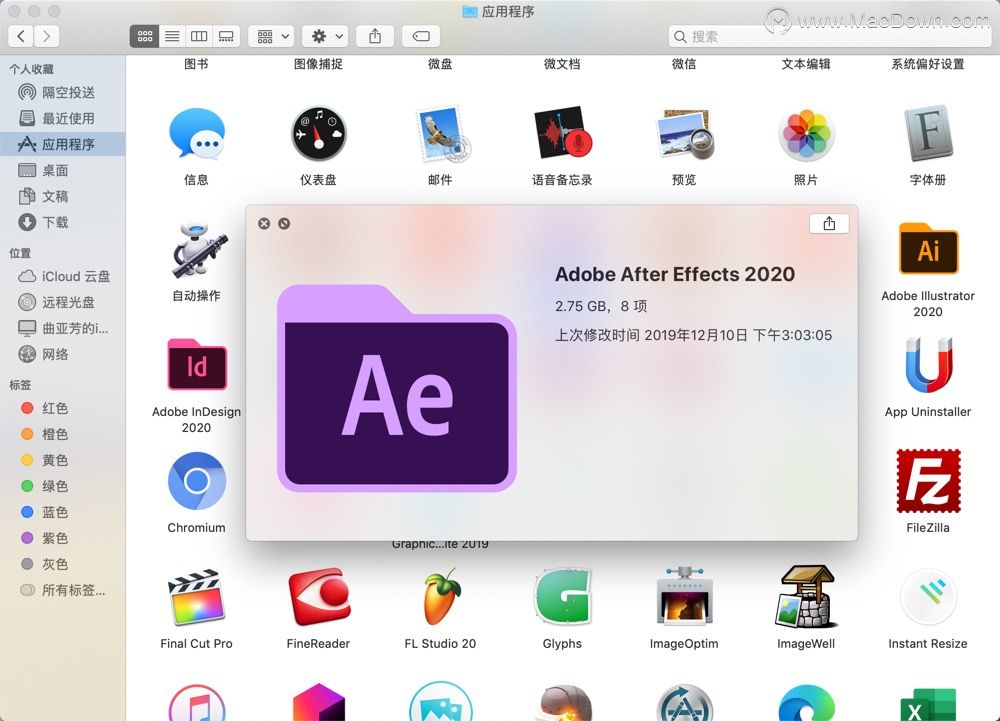1000x721 pixels.
Task: Open the gear action menu
Action: point(325,36)
